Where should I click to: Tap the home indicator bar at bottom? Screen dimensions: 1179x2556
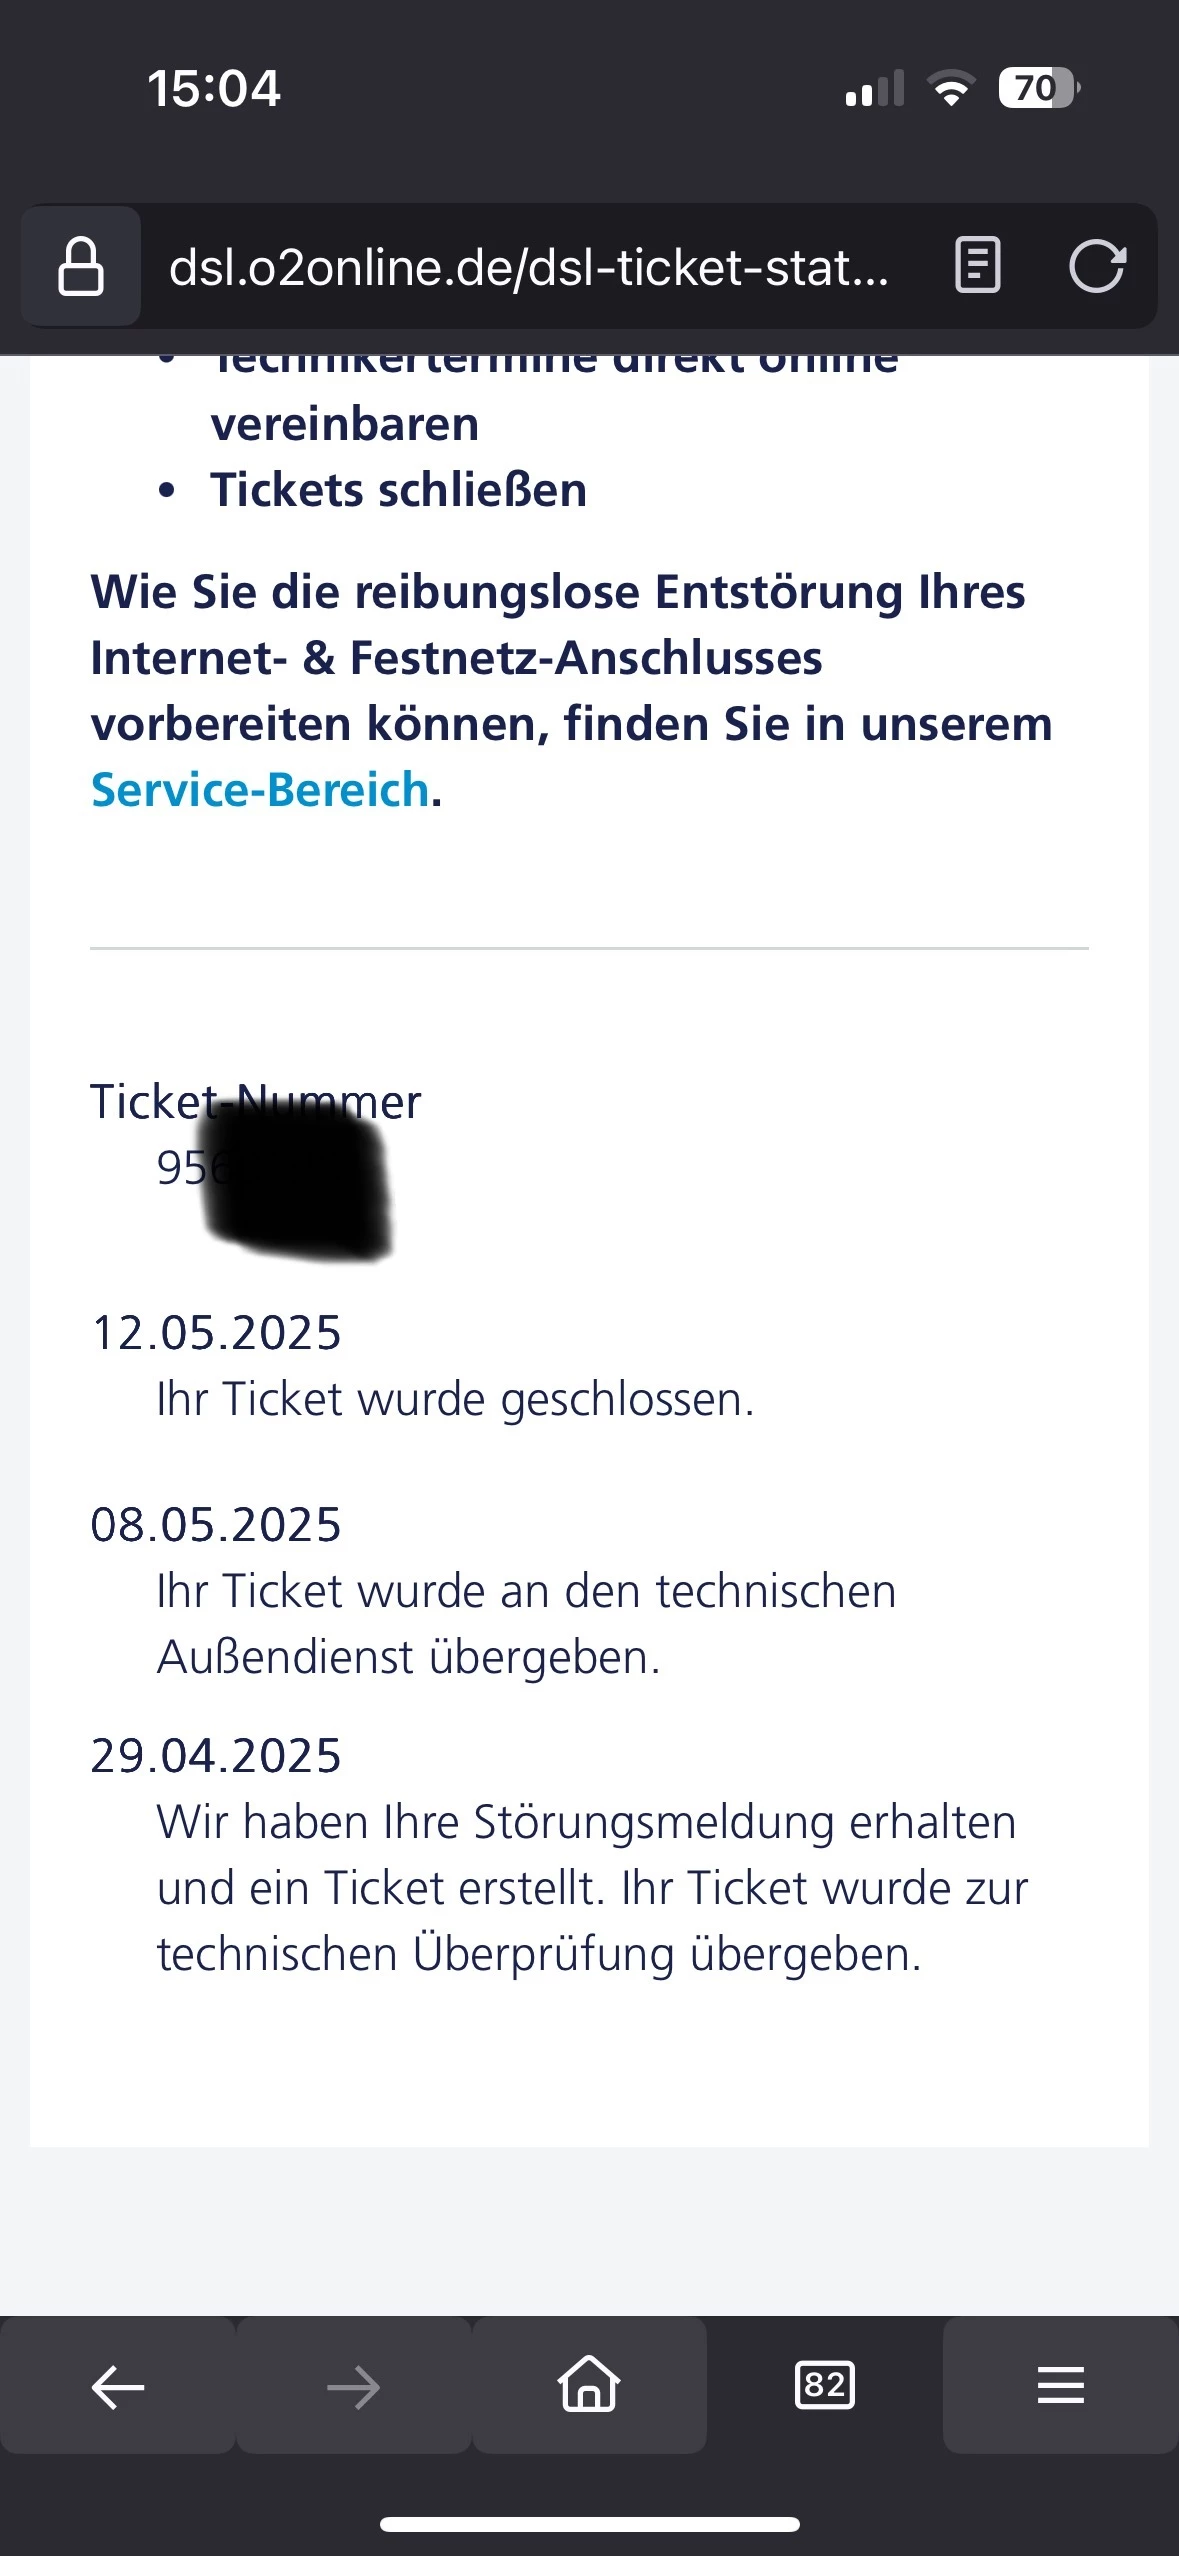pyautogui.click(x=589, y=2524)
